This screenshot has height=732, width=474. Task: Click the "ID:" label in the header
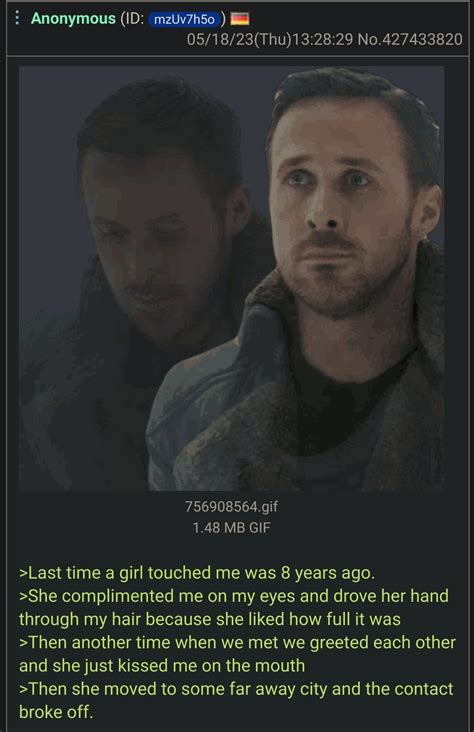[x=133, y=19]
